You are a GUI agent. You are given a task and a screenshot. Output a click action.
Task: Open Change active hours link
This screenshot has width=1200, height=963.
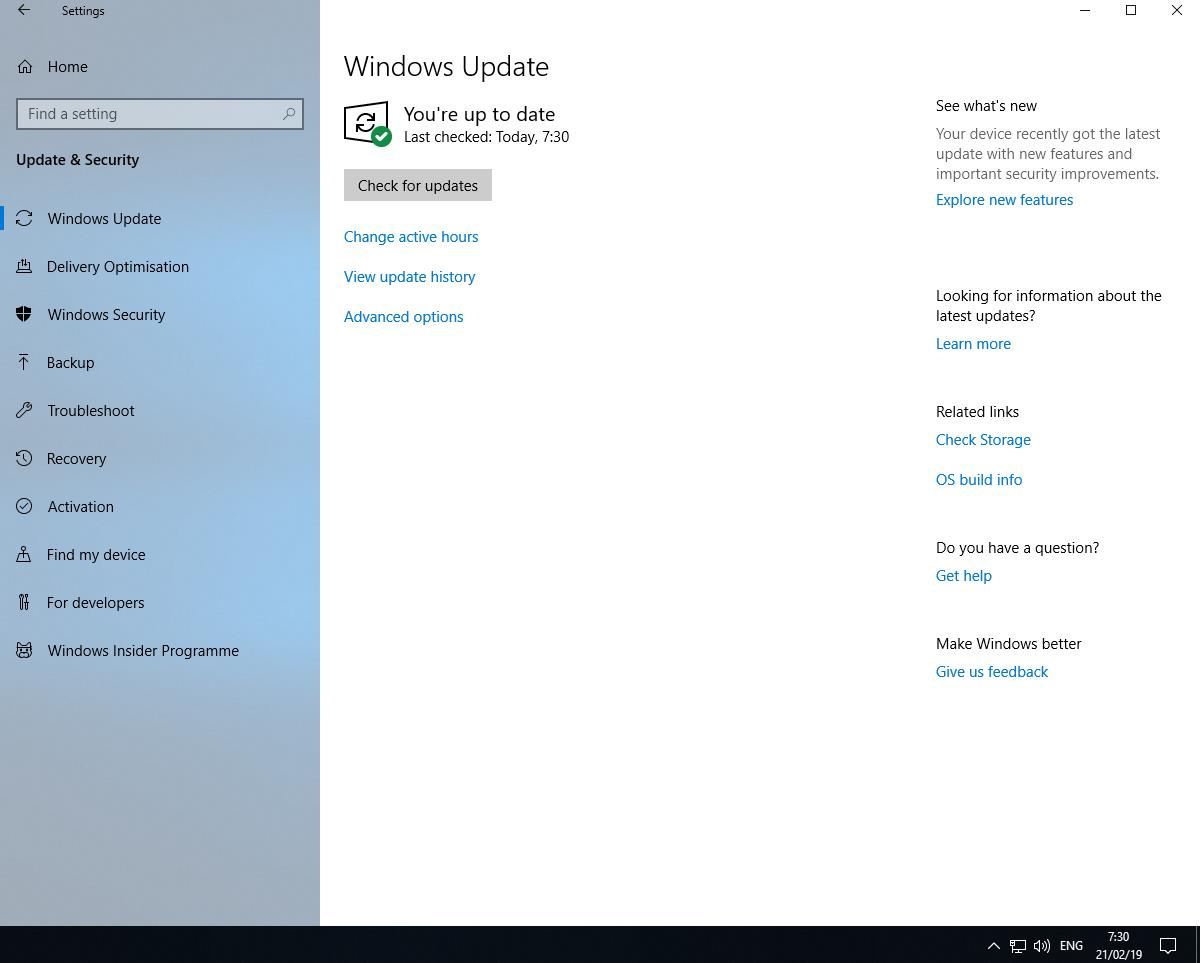pos(411,237)
